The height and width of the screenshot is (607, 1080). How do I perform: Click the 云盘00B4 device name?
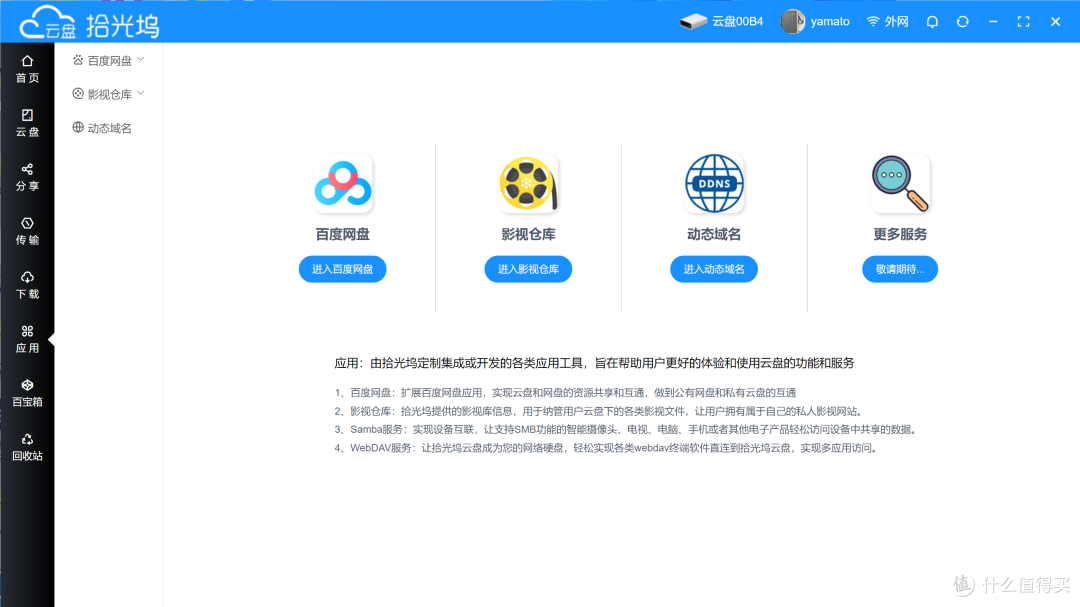pyautogui.click(x=738, y=21)
